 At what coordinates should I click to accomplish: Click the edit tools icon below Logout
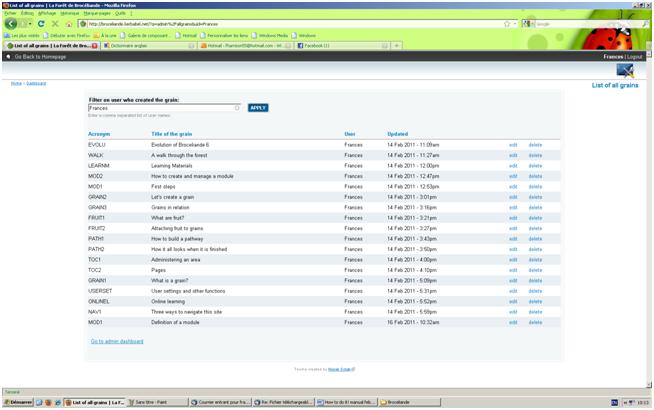pos(625,70)
